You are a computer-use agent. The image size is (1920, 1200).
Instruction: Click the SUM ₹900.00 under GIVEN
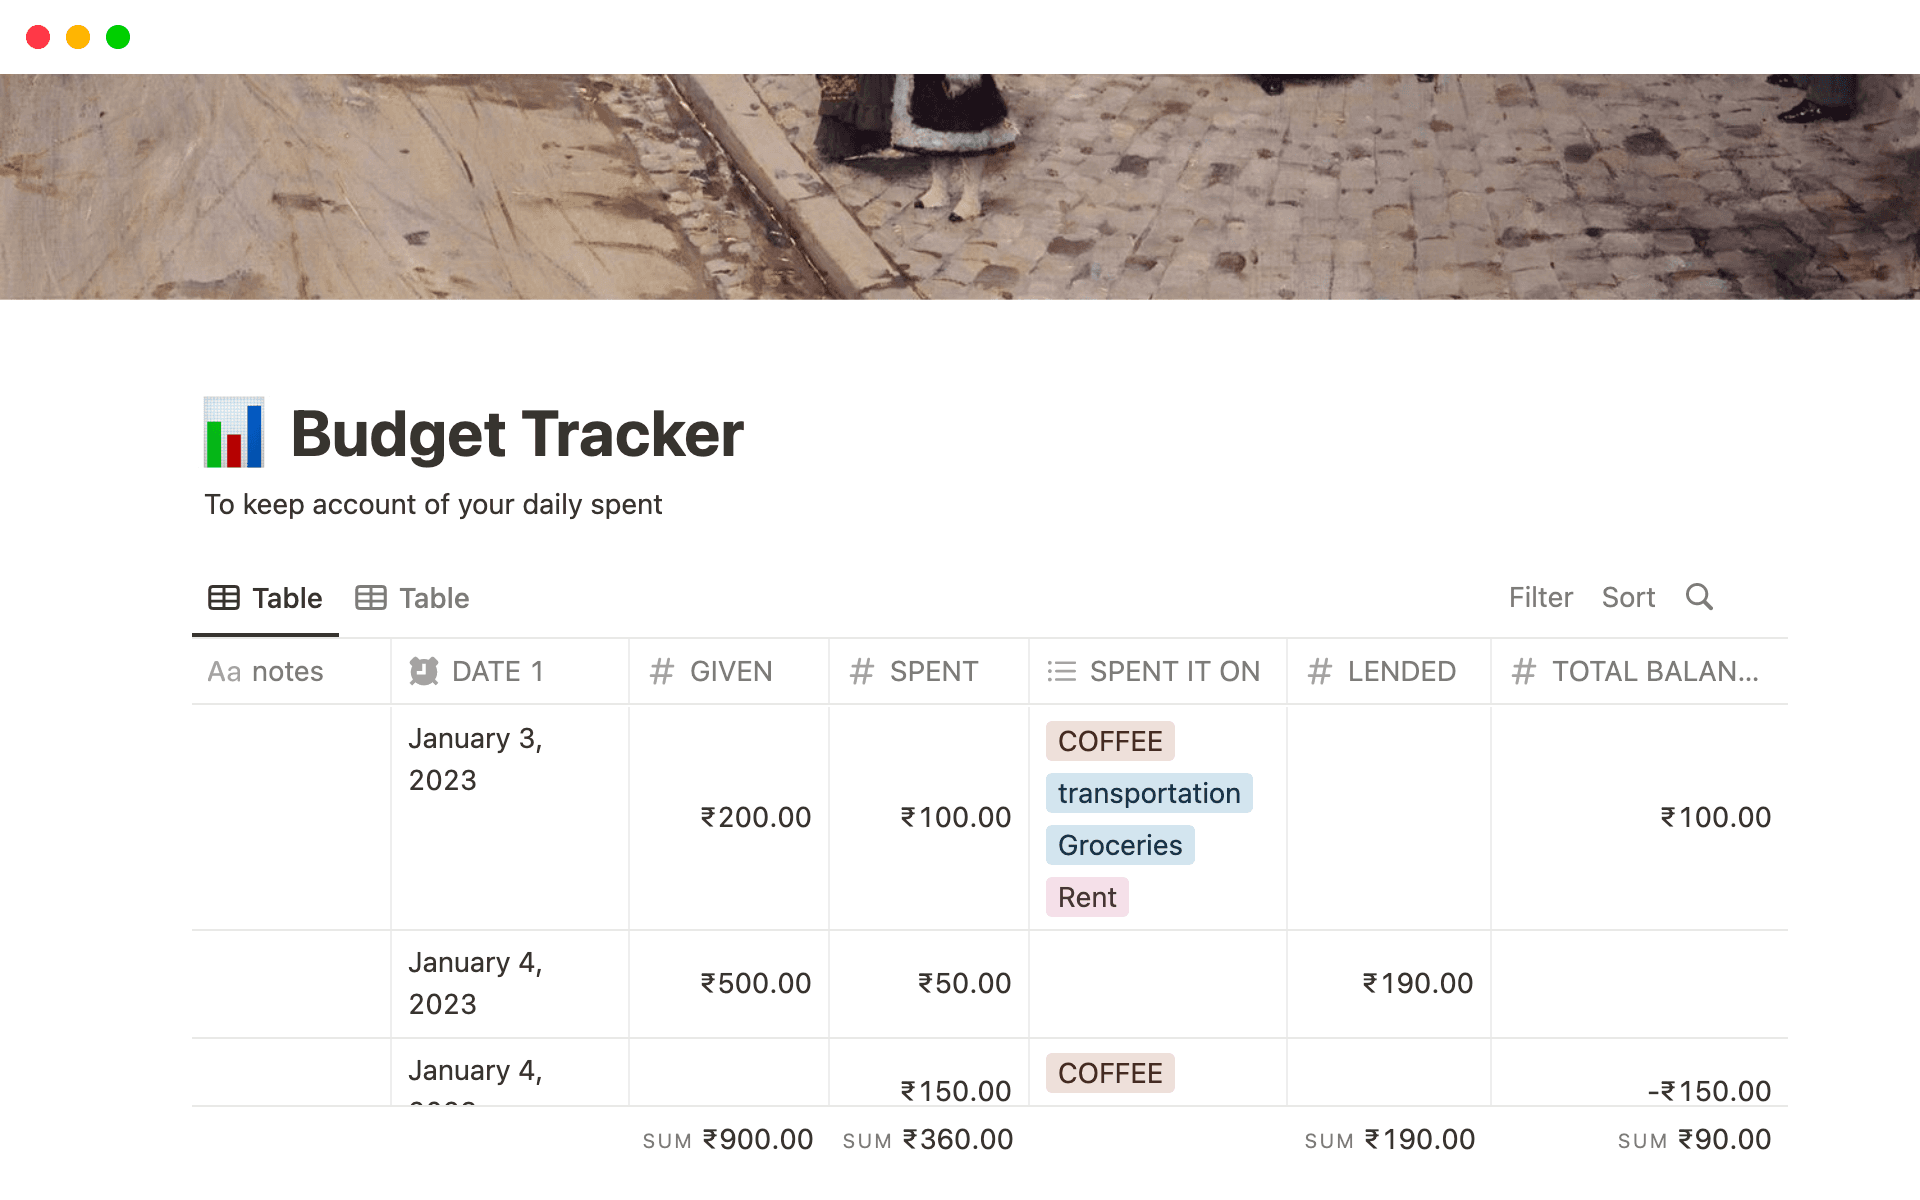point(728,1139)
